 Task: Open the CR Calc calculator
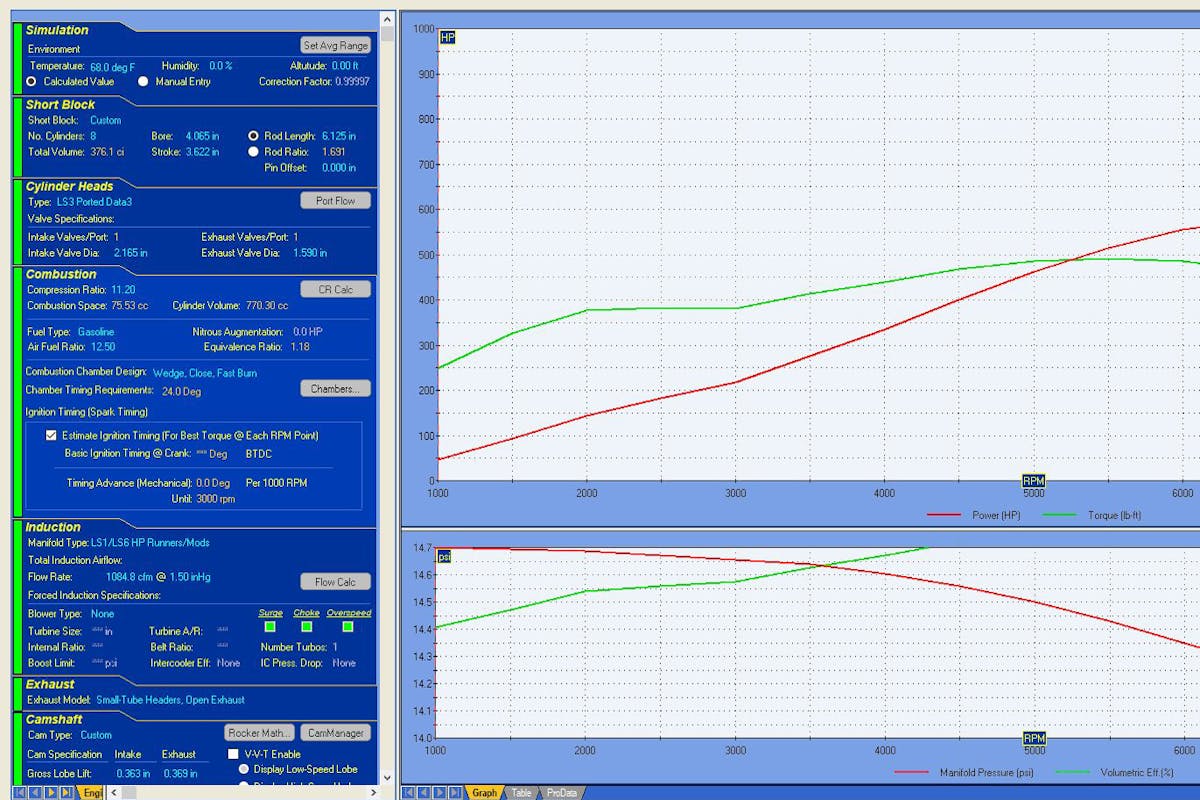(x=335, y=289)
